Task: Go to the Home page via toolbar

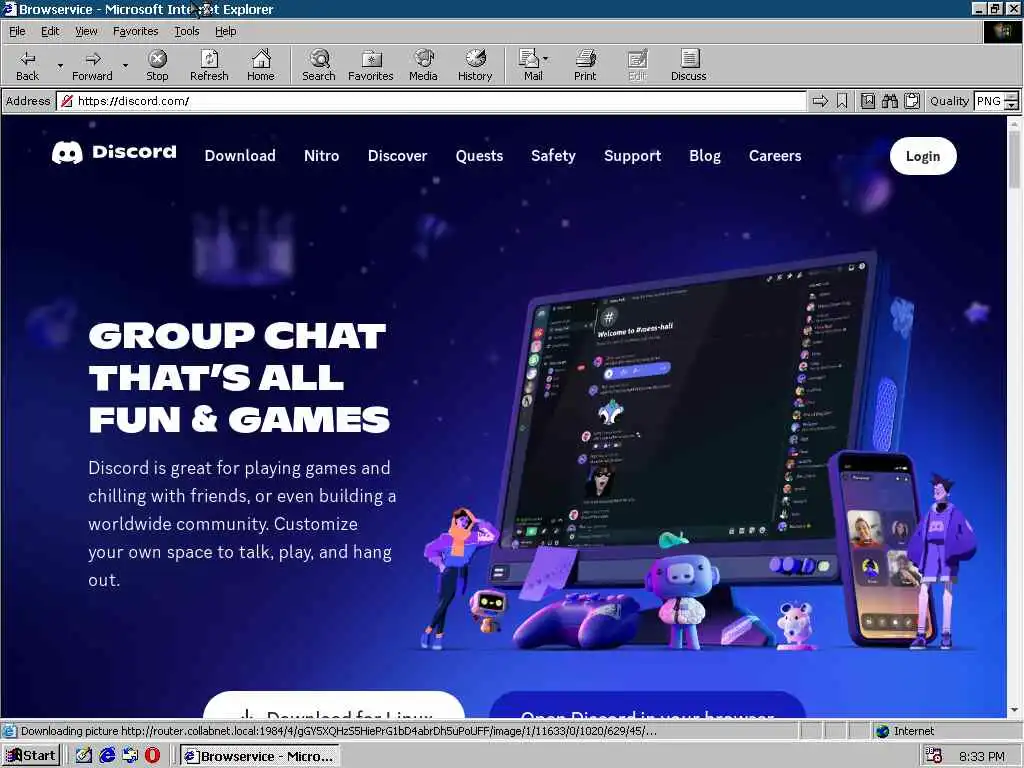Action: (261, 65)
